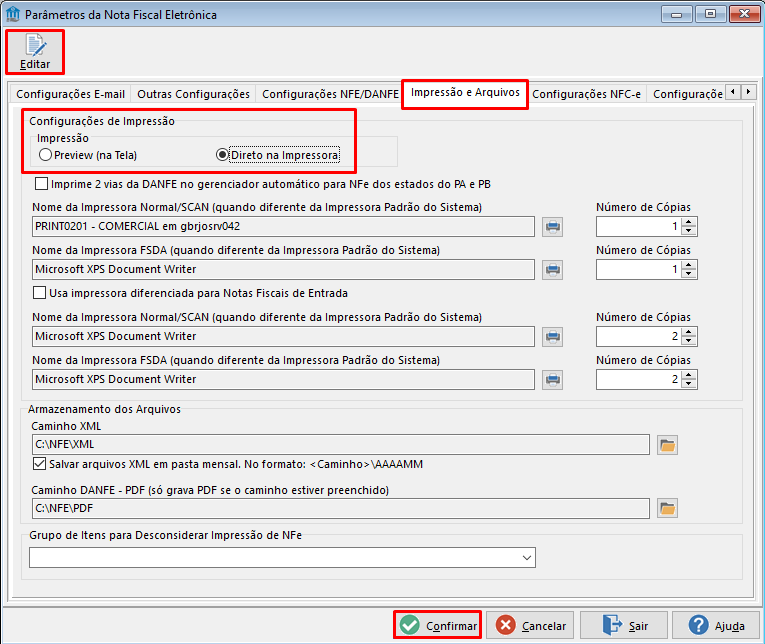Open Grupo de Itens para Desconsiderar dropdown
765x644 pixels.
point(526,558)
